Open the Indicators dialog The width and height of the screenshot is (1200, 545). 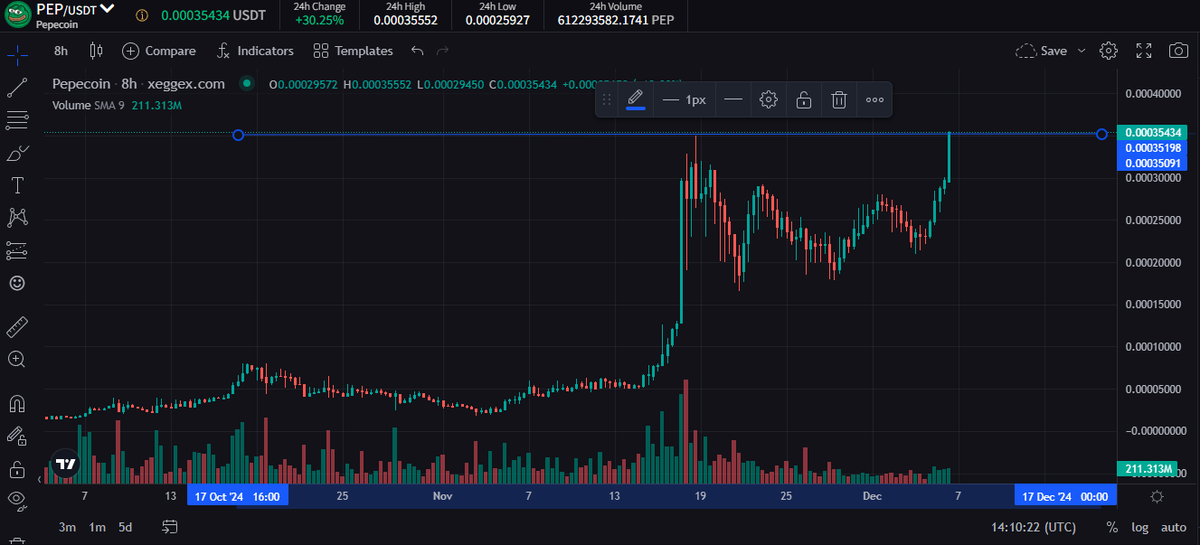tap(255, 50)
